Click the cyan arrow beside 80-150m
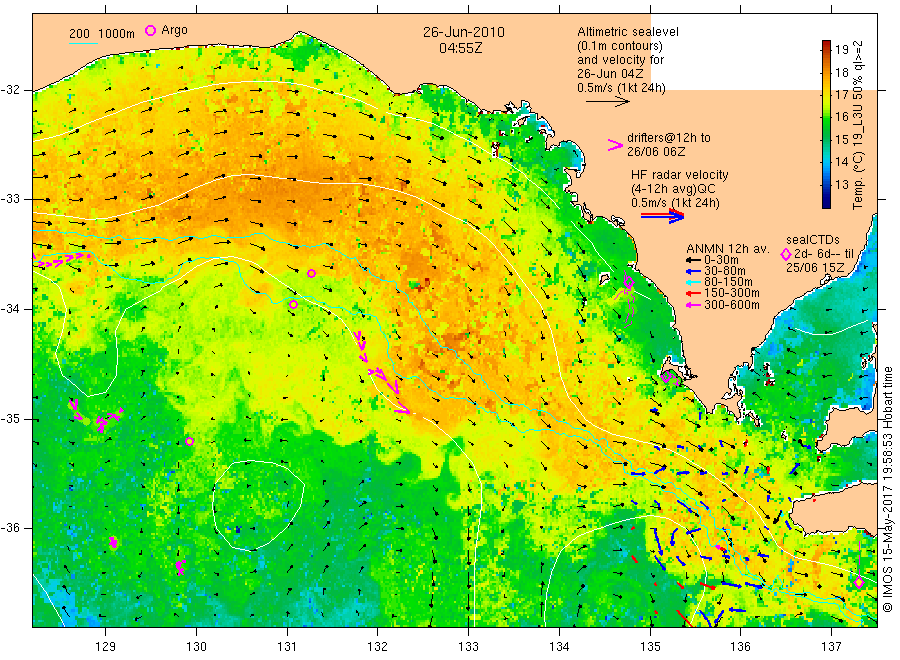900x660 pixels. (x=693, y=282)
